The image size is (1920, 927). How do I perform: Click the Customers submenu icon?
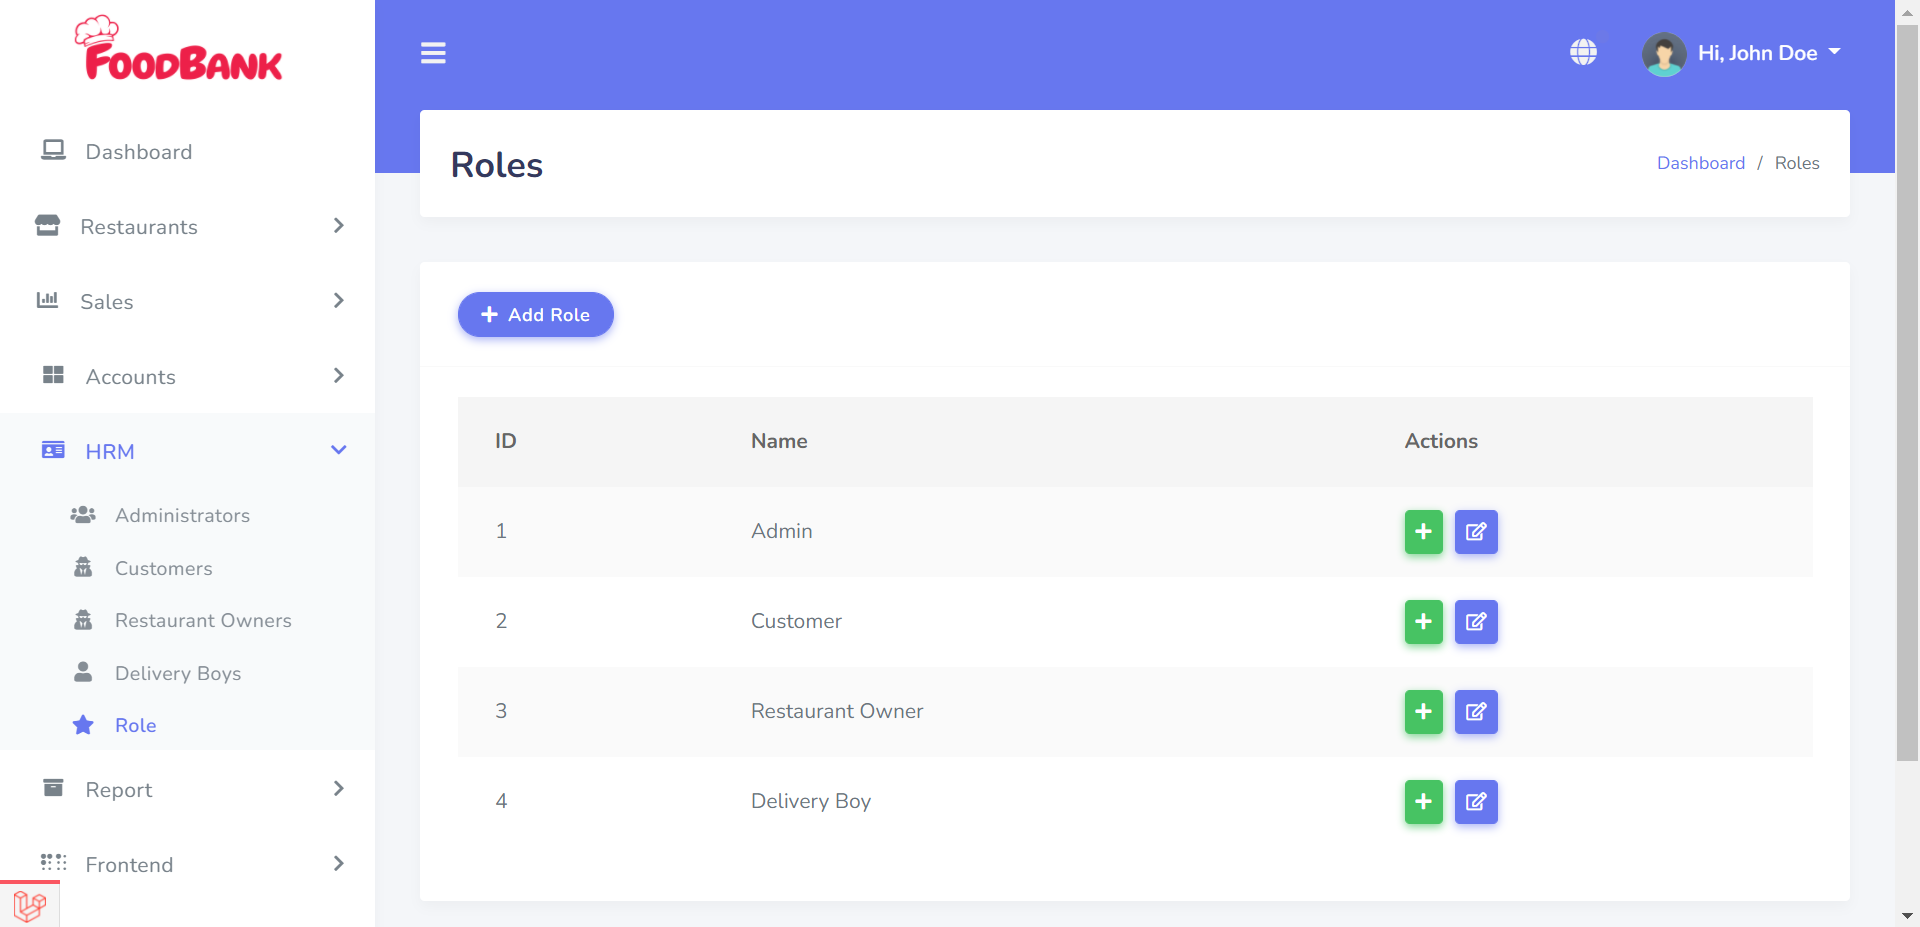click(83, 567)
